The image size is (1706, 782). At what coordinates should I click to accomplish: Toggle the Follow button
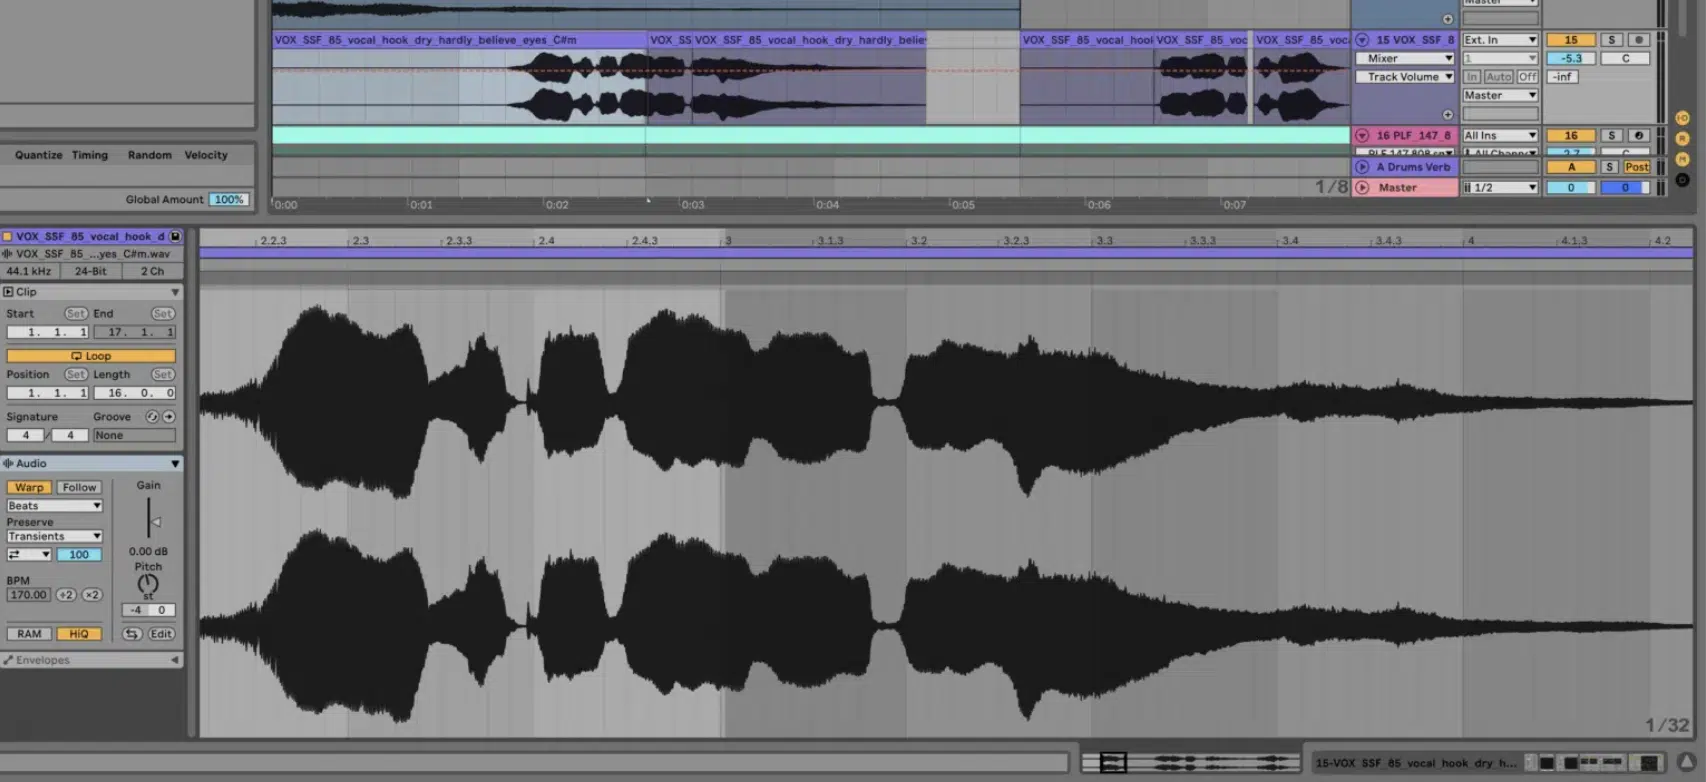coord(79,488)
